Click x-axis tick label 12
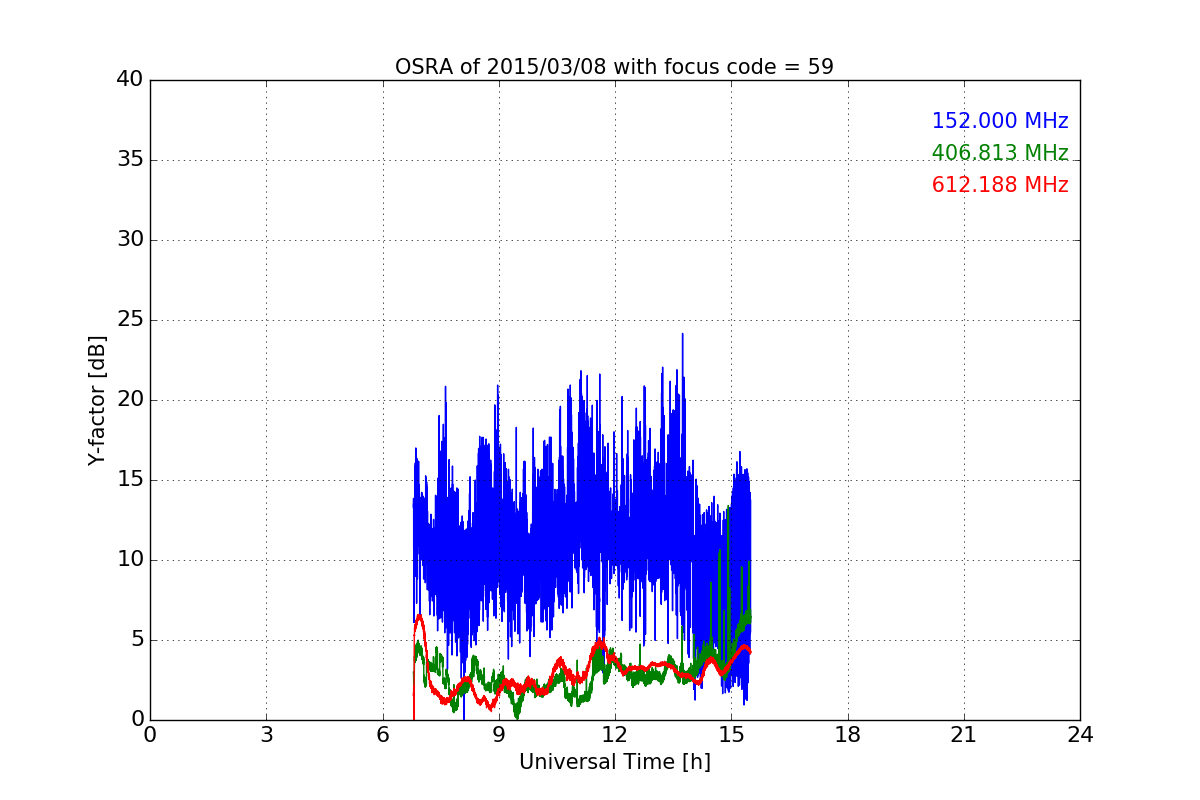The width and height of the screenshot is (1200, 800). pyautogui.click(x=615, y=735)
